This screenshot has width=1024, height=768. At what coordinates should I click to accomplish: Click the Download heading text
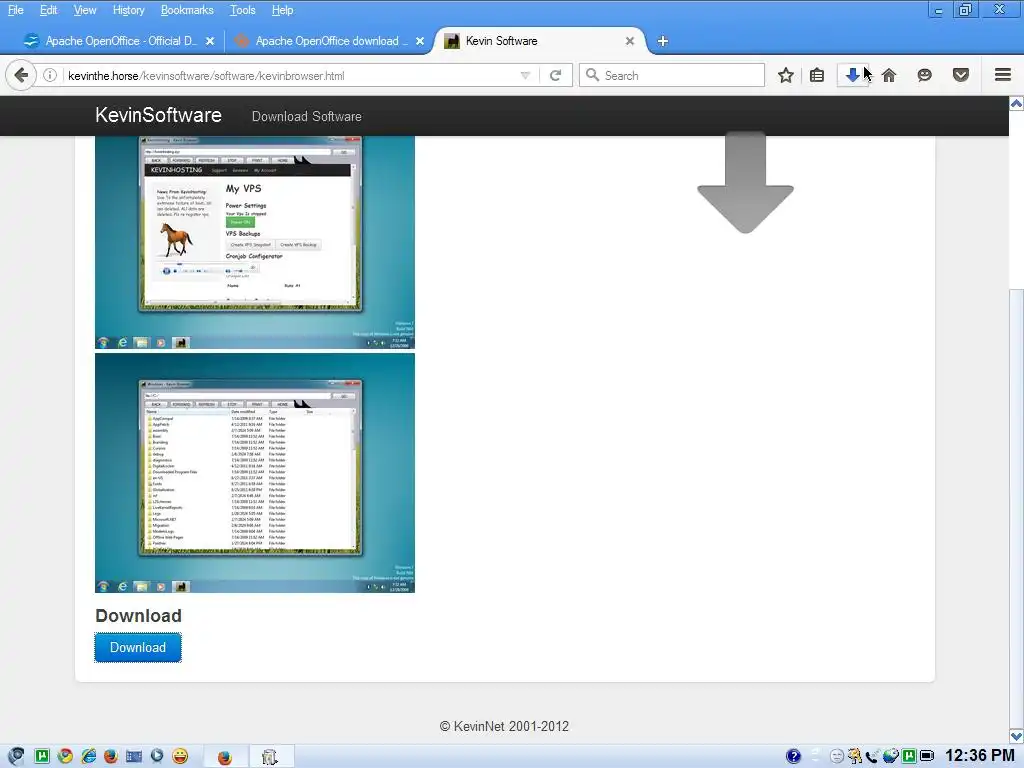click(x=138, y=615)
